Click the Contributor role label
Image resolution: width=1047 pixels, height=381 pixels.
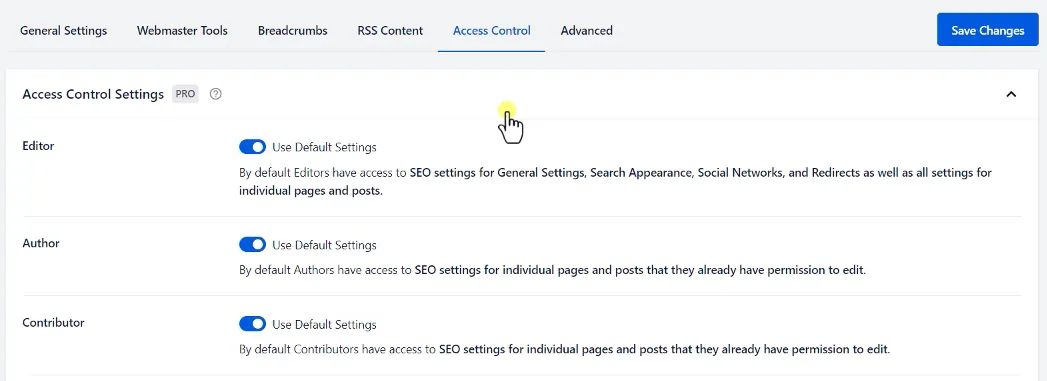pos(53,322)
